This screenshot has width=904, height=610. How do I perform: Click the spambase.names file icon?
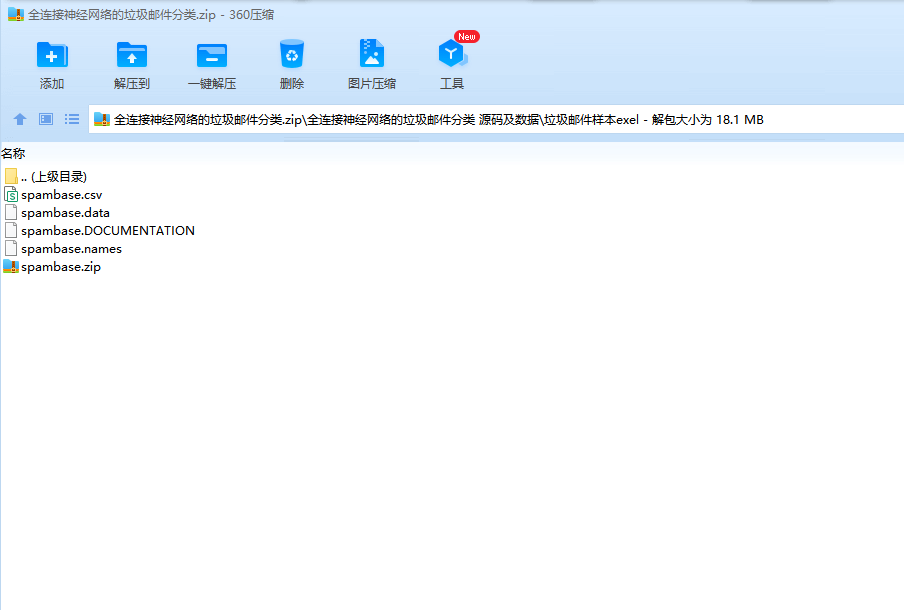tap(11, 248)
